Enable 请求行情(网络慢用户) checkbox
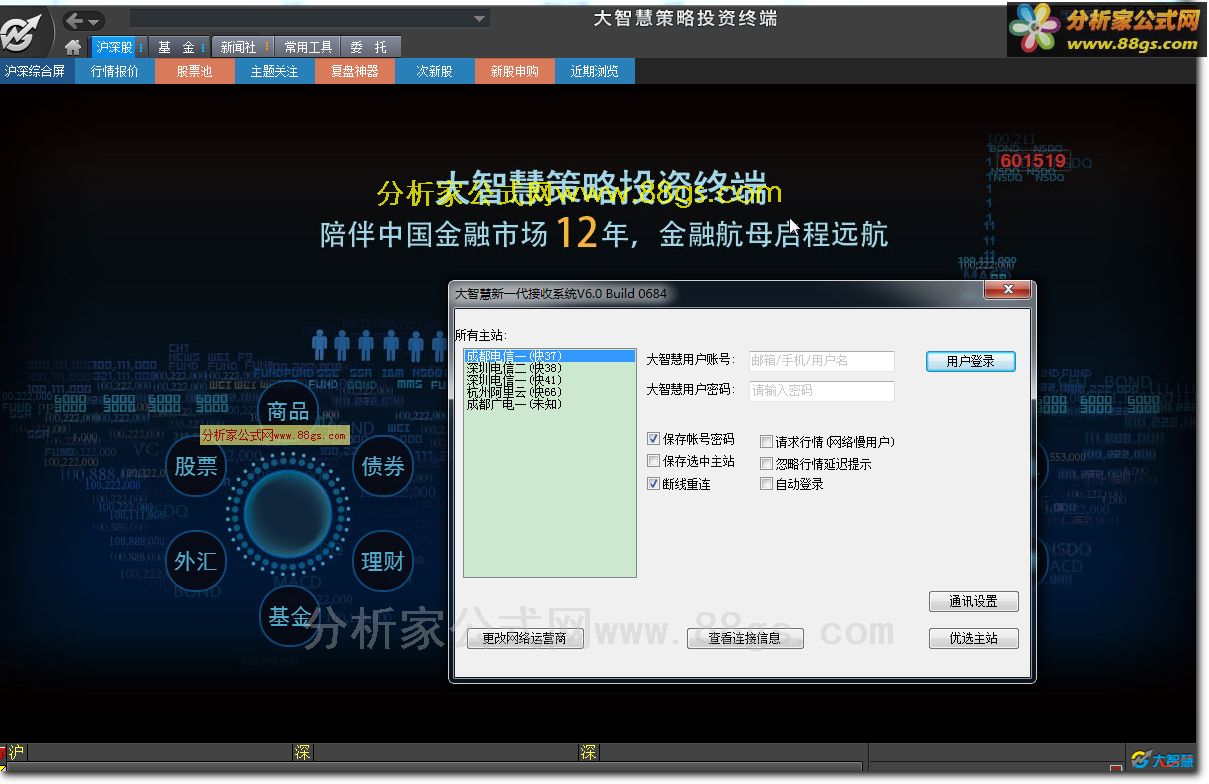 (766, 441)
